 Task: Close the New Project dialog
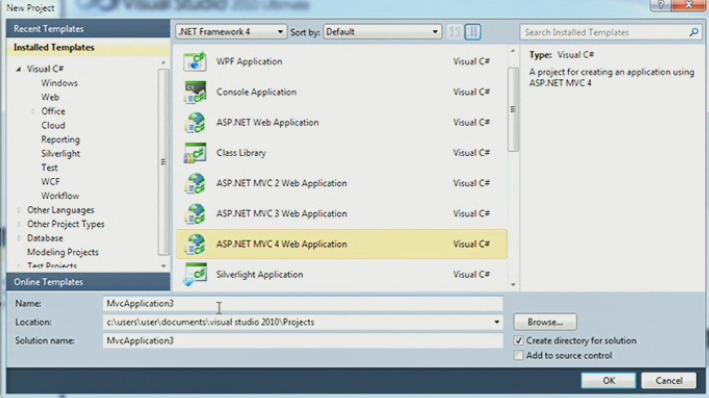click(689, 5)
